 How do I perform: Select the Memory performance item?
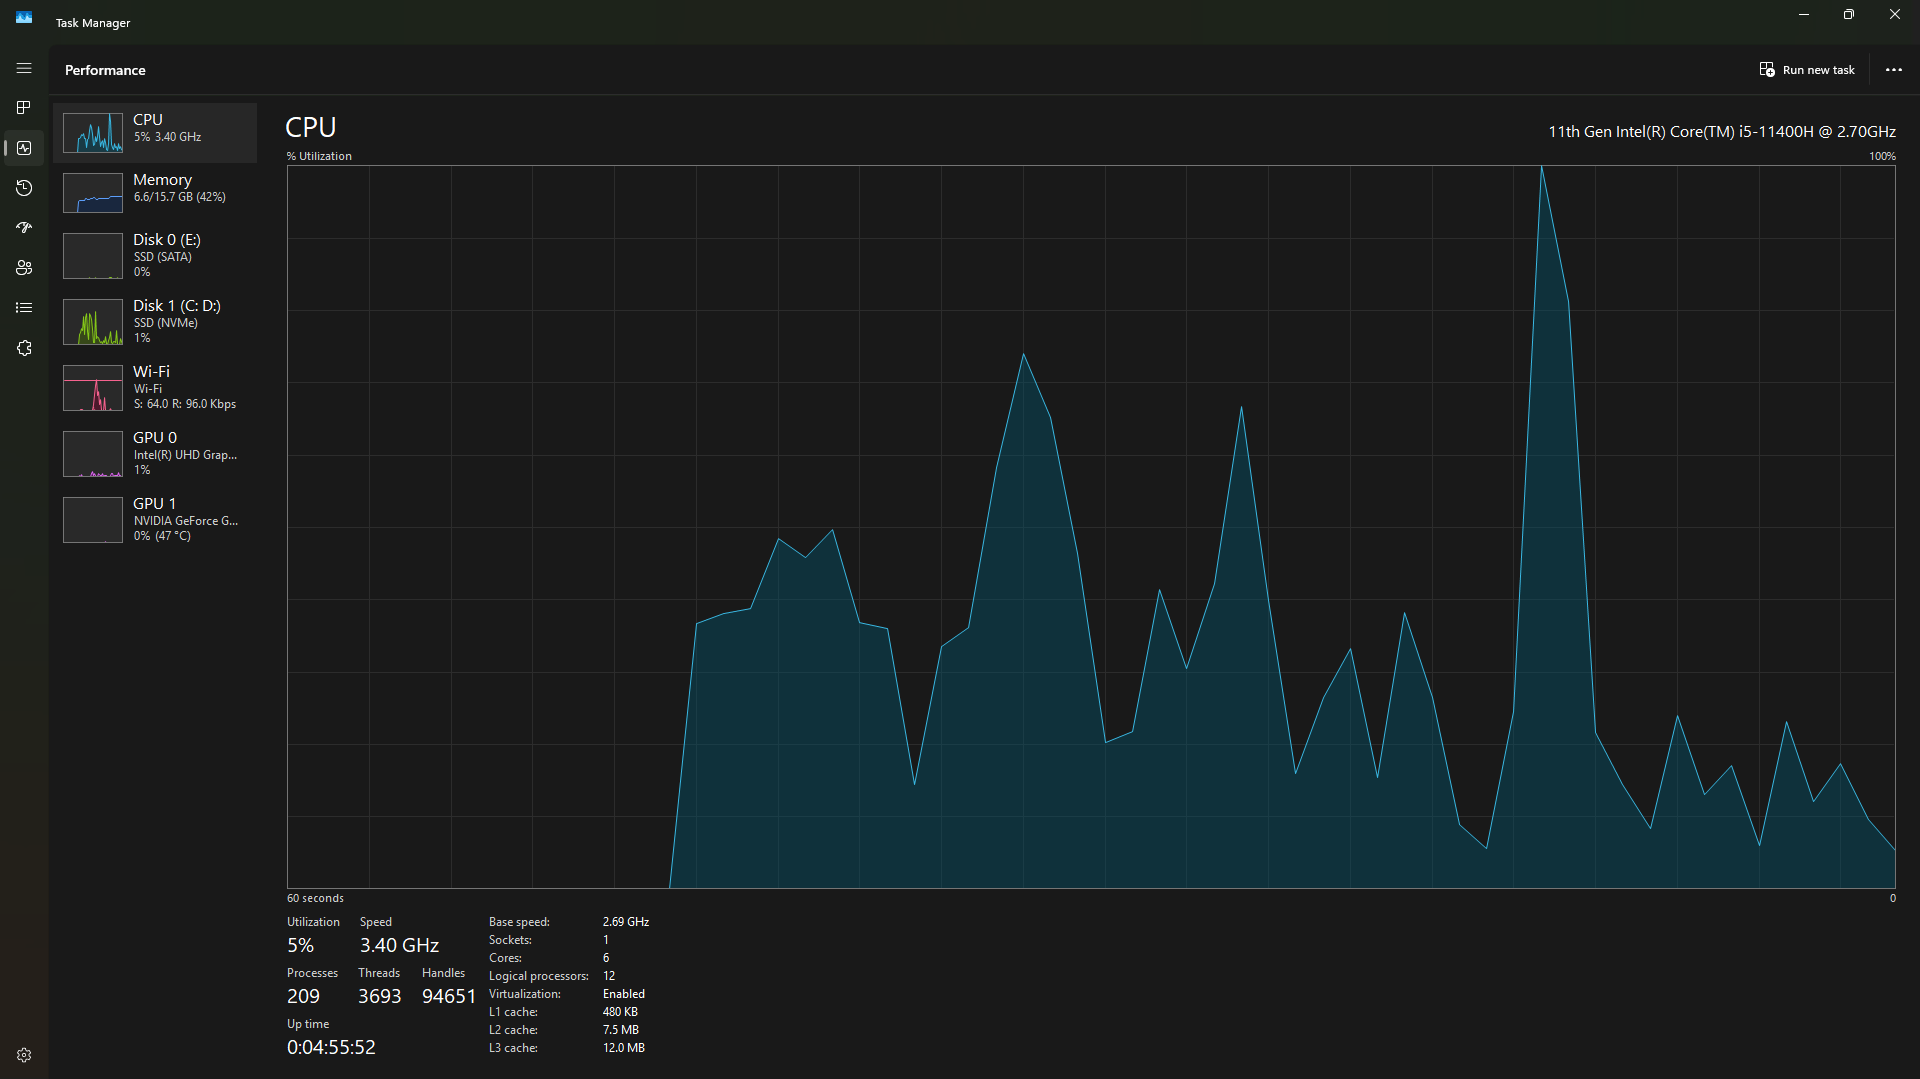click(x=155, y=192)
